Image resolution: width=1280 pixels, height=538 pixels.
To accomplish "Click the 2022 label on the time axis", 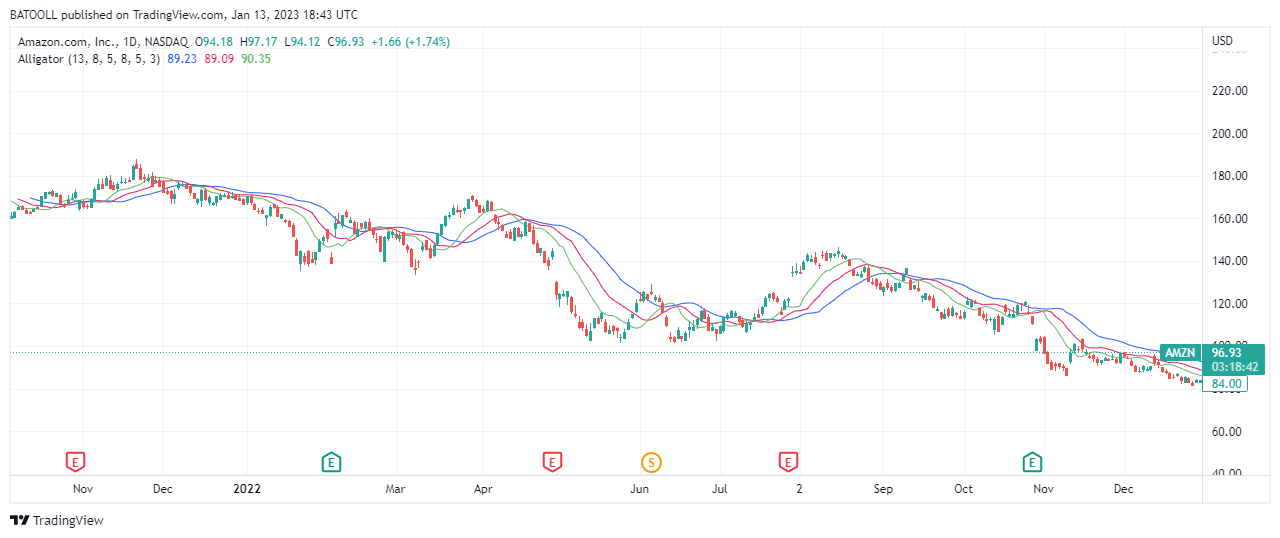I will tap(246, 489).
